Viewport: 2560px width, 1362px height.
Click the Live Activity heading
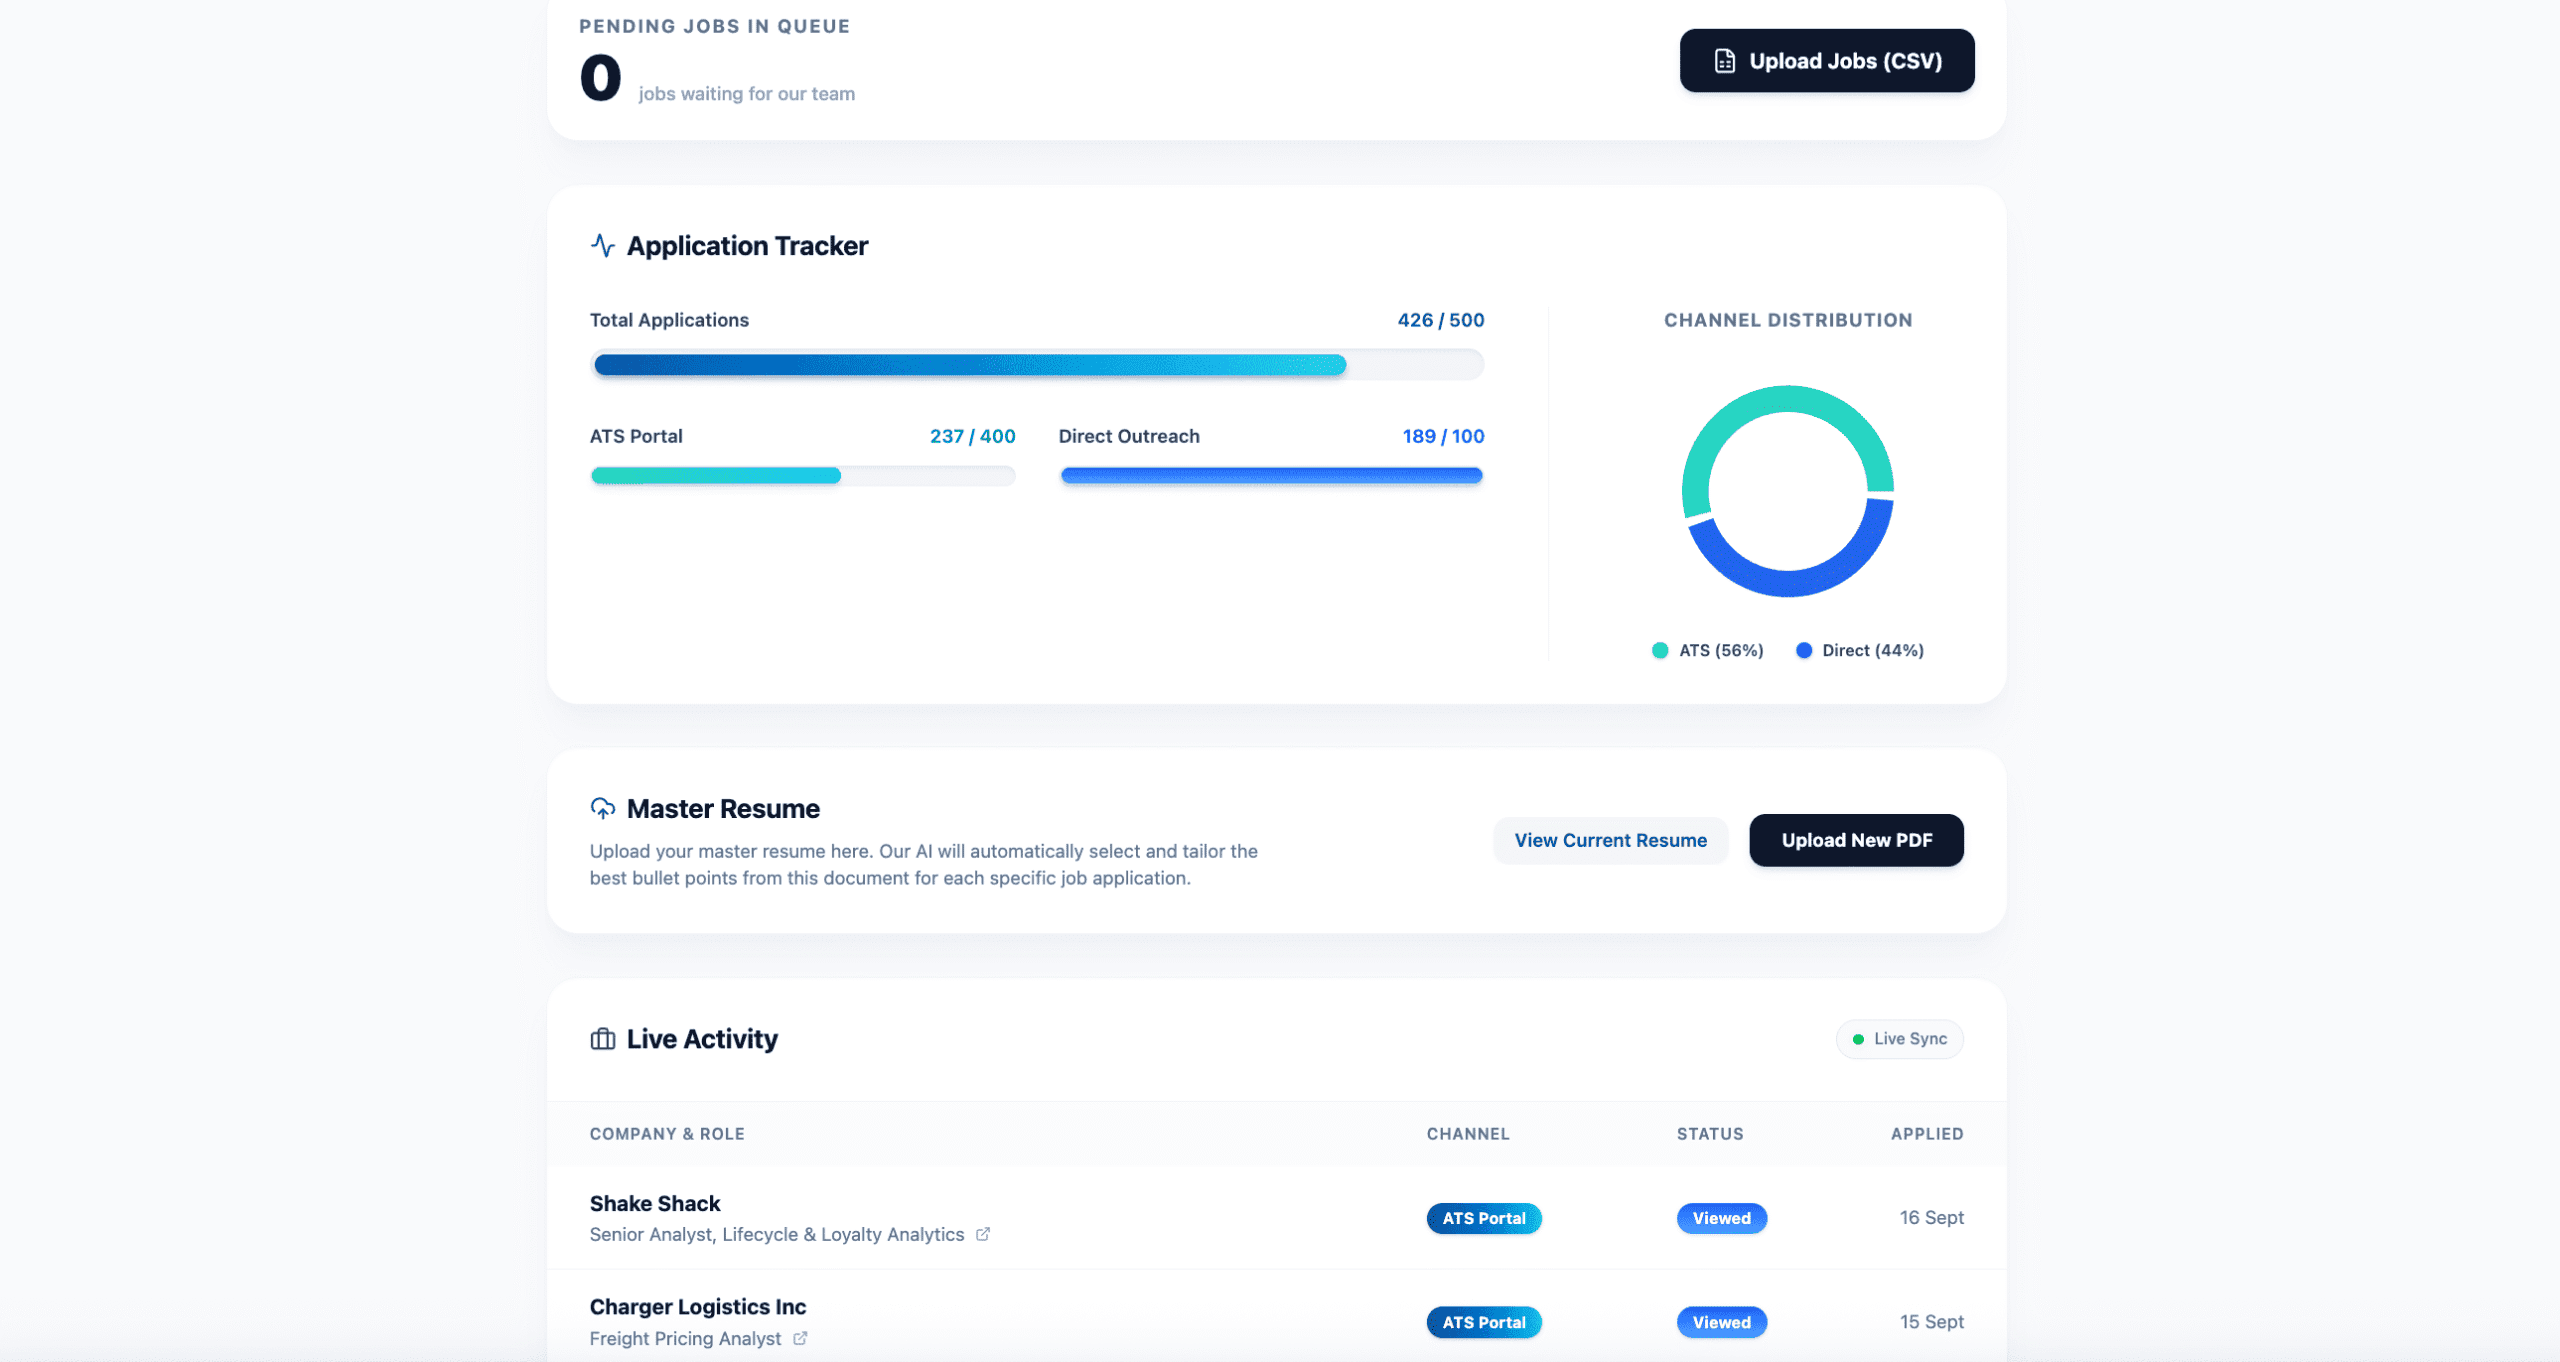[702, 1039]
